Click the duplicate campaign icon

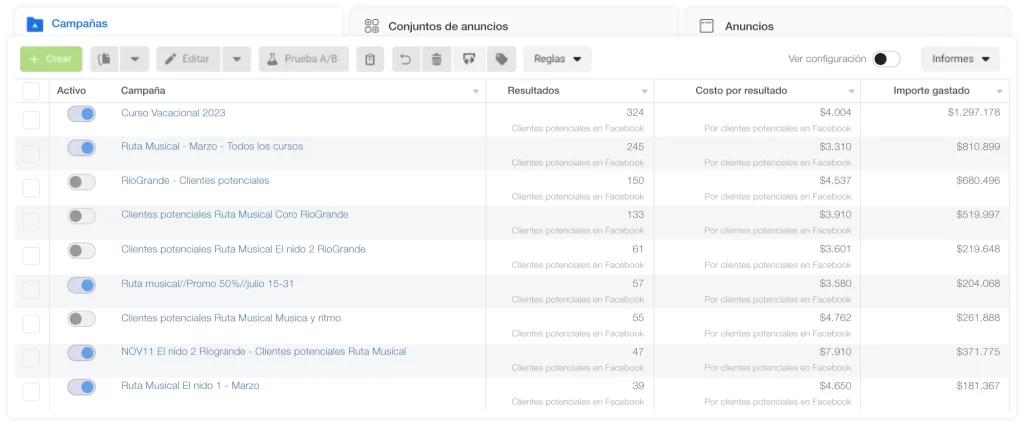[105, 59]
